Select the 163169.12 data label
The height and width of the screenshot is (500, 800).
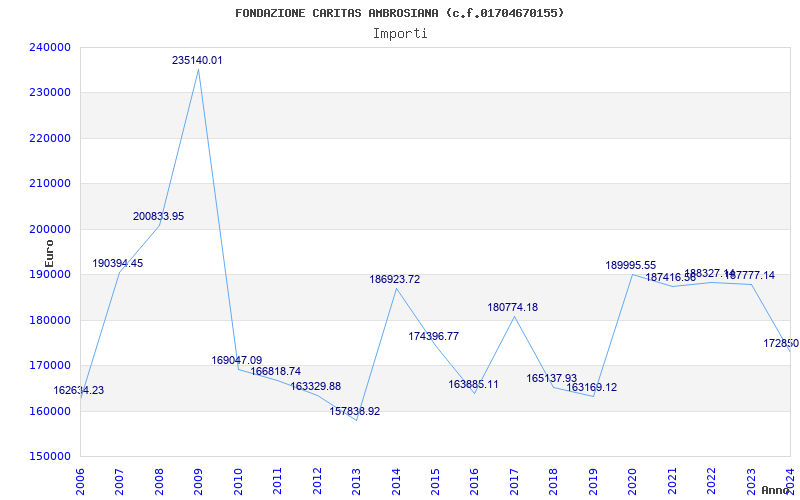(591, 388)
